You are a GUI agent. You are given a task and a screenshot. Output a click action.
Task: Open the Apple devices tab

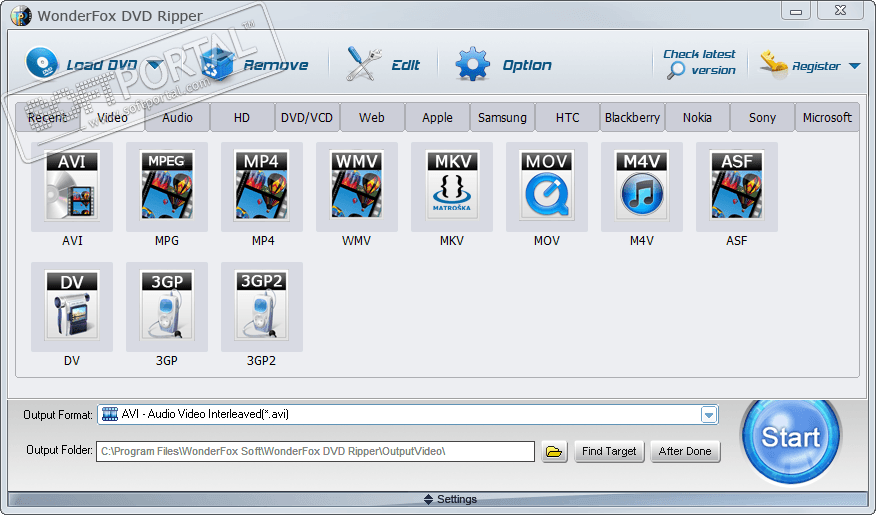coord(437,117)
